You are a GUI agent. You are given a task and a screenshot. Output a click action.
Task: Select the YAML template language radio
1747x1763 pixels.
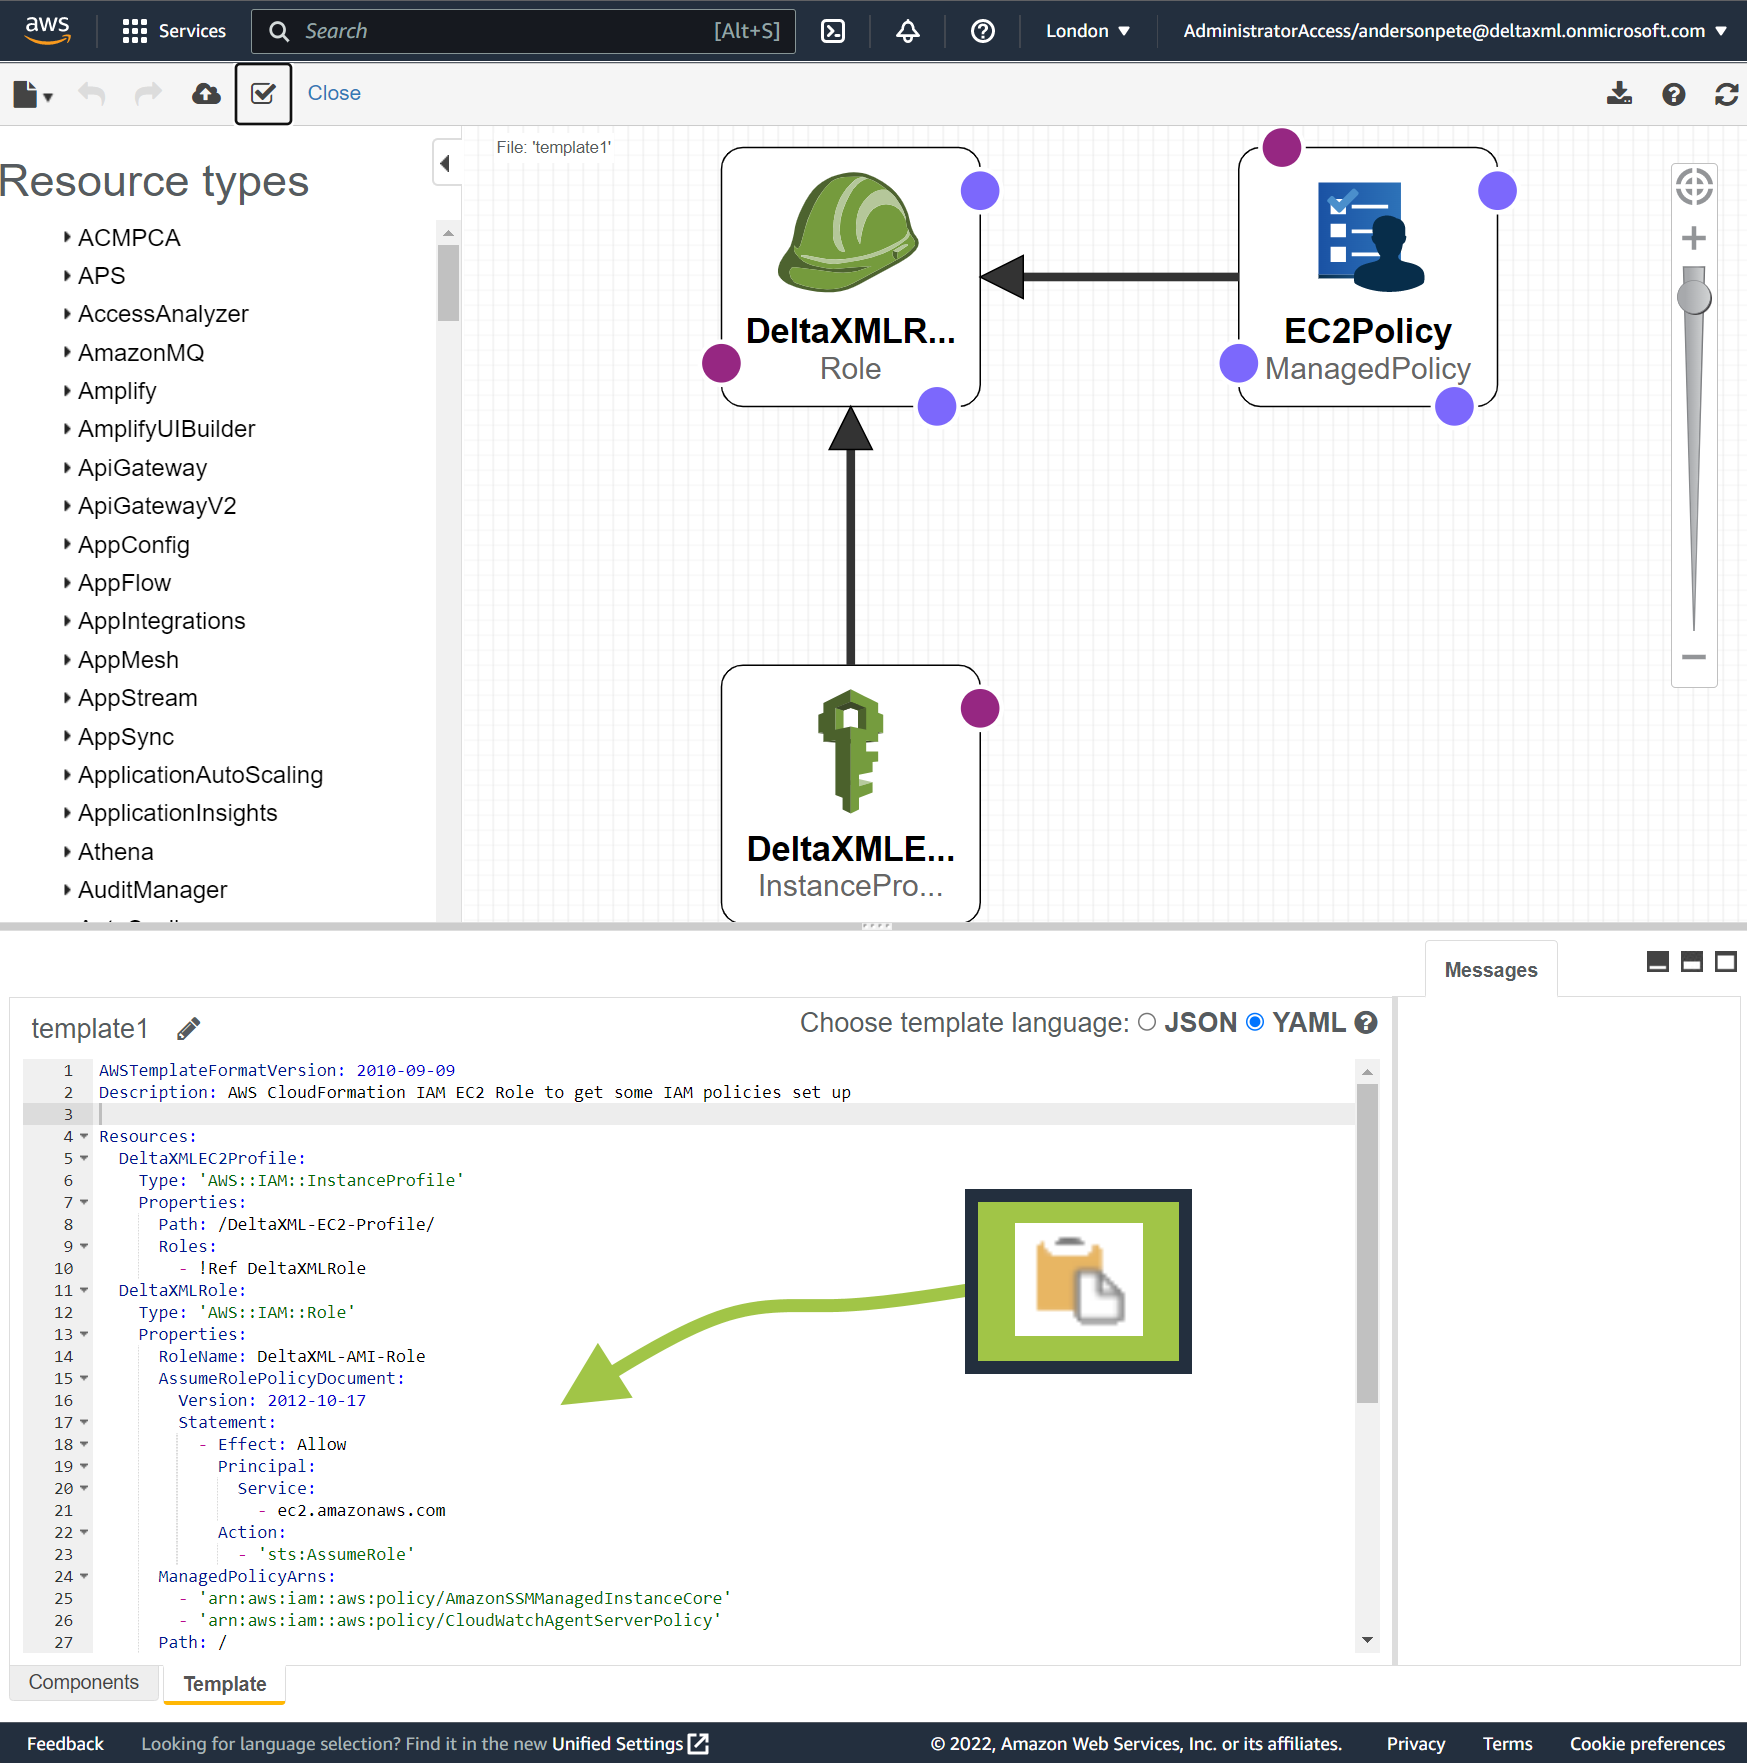point(1255,1022)
